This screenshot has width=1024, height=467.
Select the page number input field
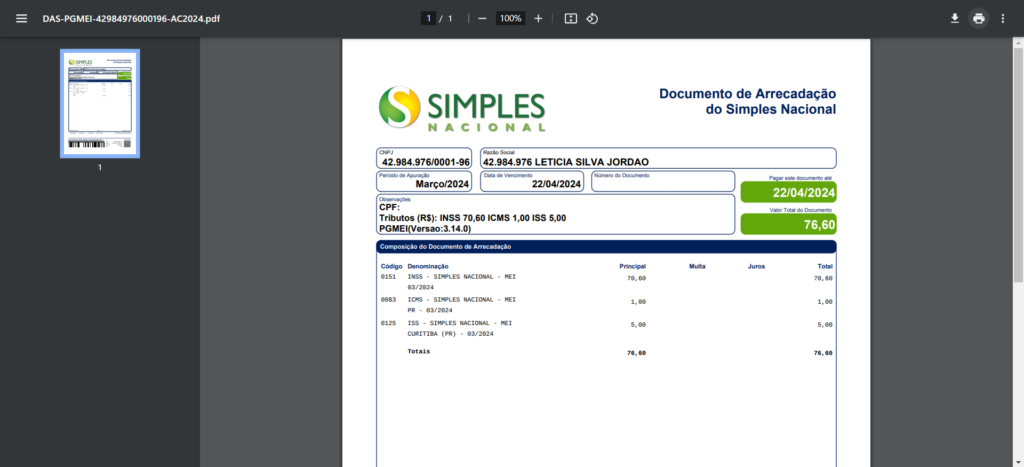428,18
